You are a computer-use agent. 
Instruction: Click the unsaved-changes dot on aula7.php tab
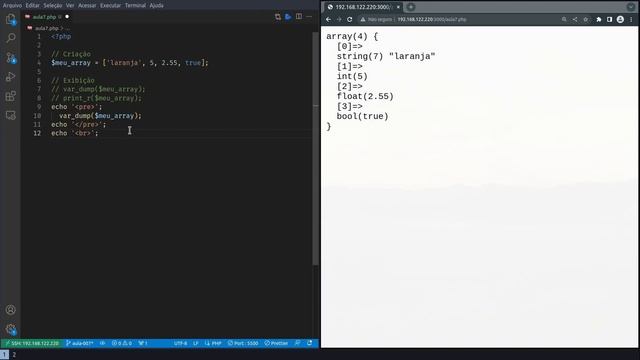pos(67,17)
